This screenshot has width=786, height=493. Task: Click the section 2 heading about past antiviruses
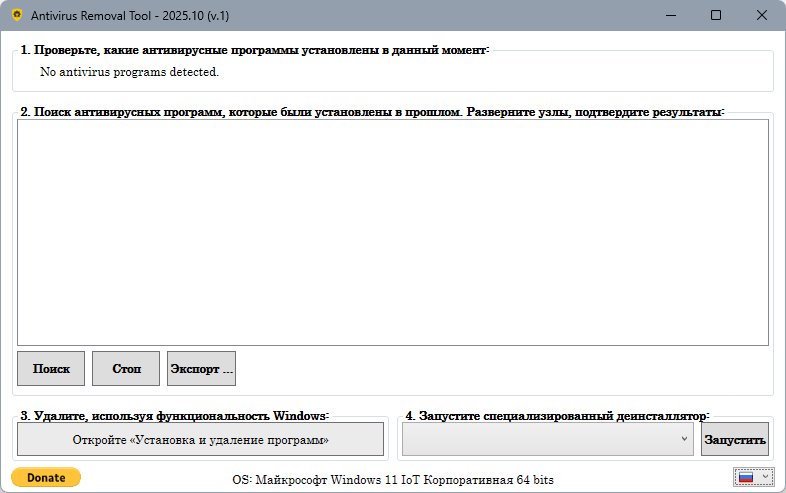click(x=372, y=112)
